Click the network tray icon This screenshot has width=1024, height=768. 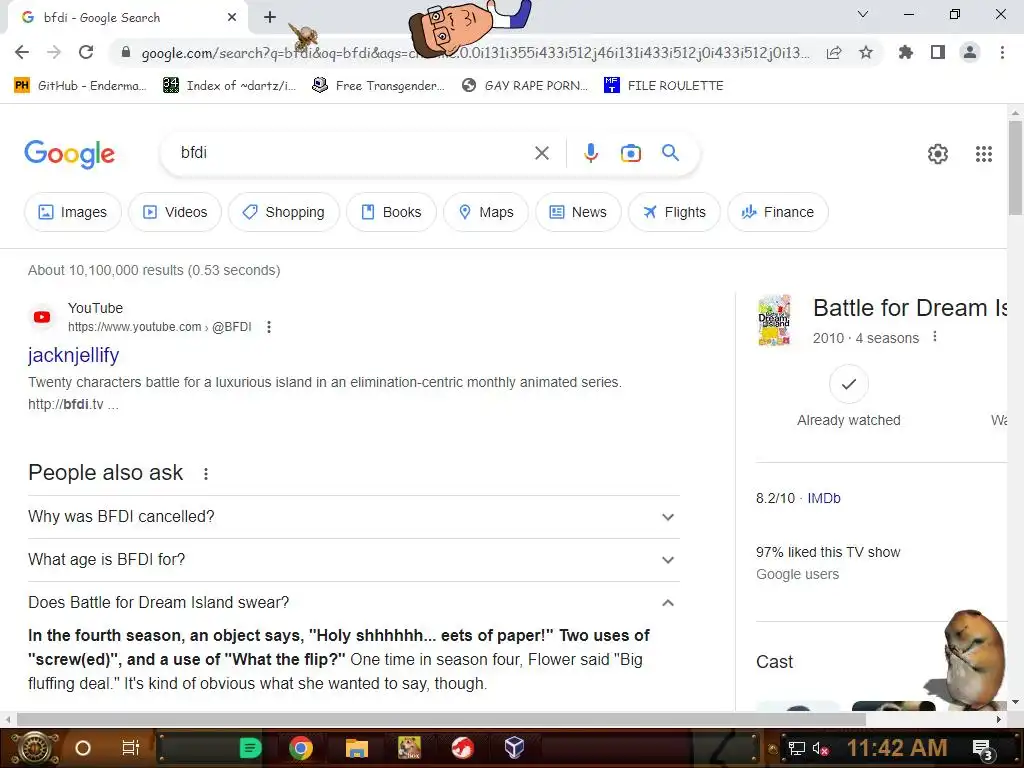[x=796, y=748]
